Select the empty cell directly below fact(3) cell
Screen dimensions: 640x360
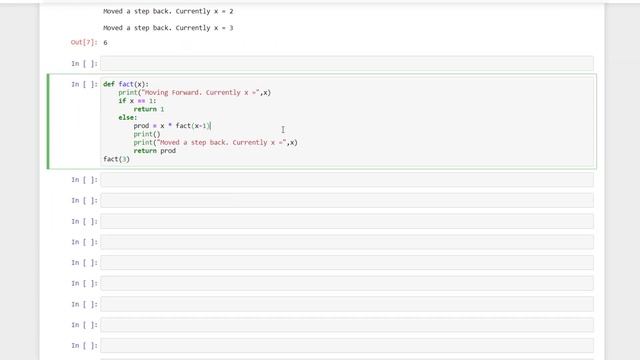(x=347, y=180)
